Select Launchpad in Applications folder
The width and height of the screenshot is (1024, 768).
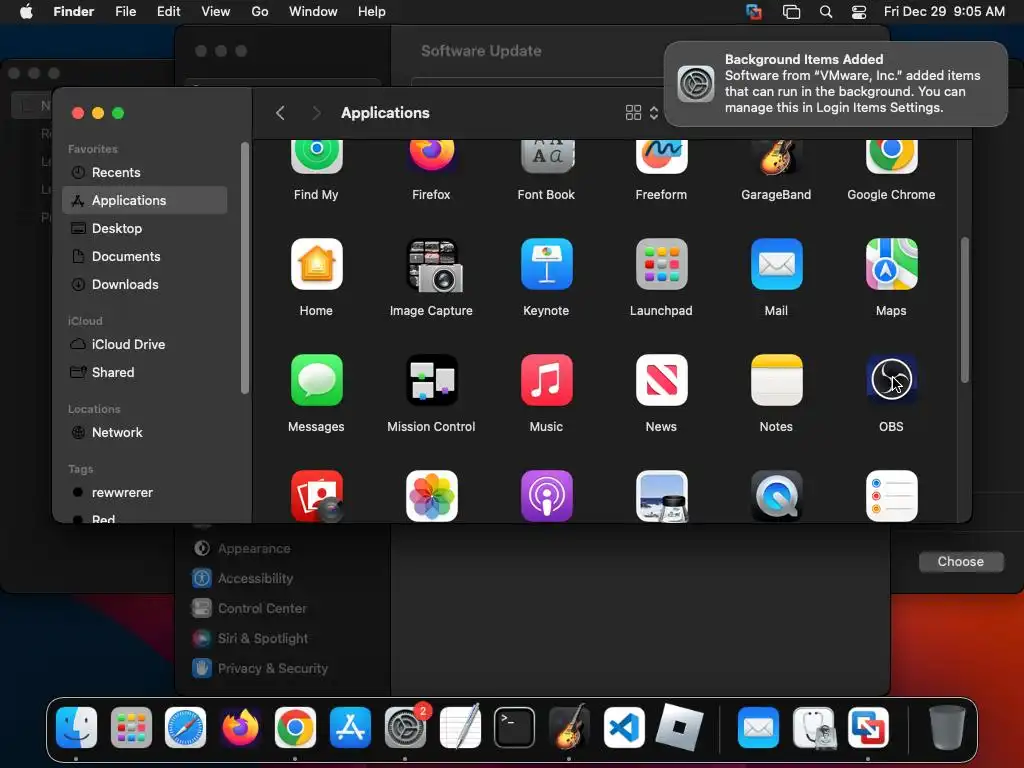661,264
